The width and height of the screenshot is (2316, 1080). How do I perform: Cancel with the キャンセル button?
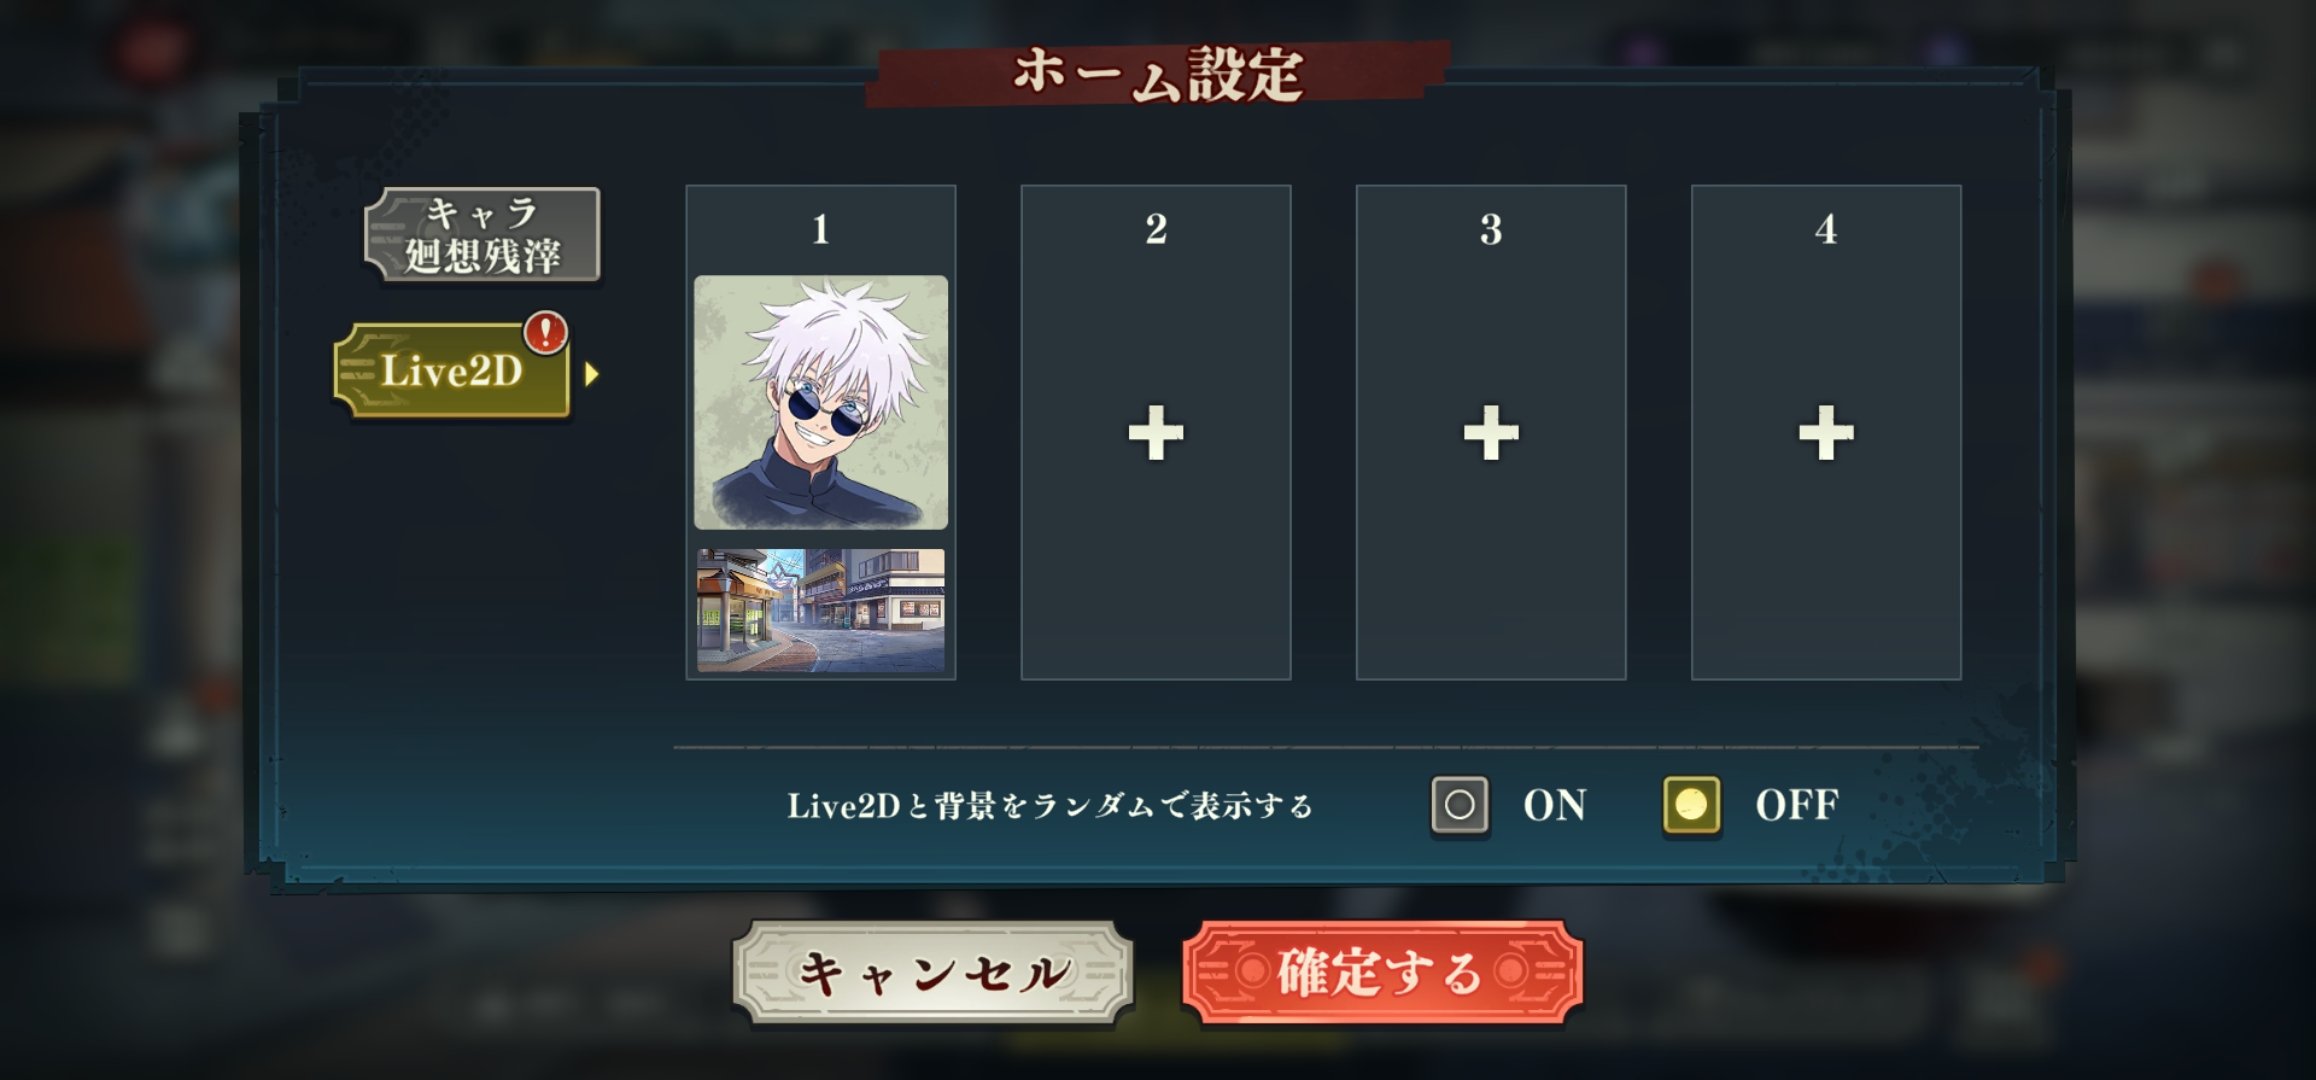(x=933, y=973)
